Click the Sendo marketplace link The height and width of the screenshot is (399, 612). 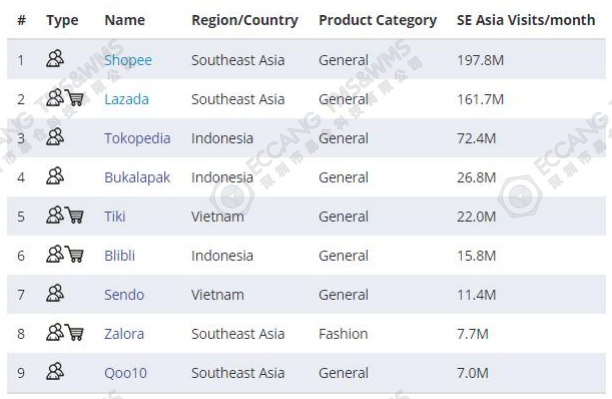[124, 294]
